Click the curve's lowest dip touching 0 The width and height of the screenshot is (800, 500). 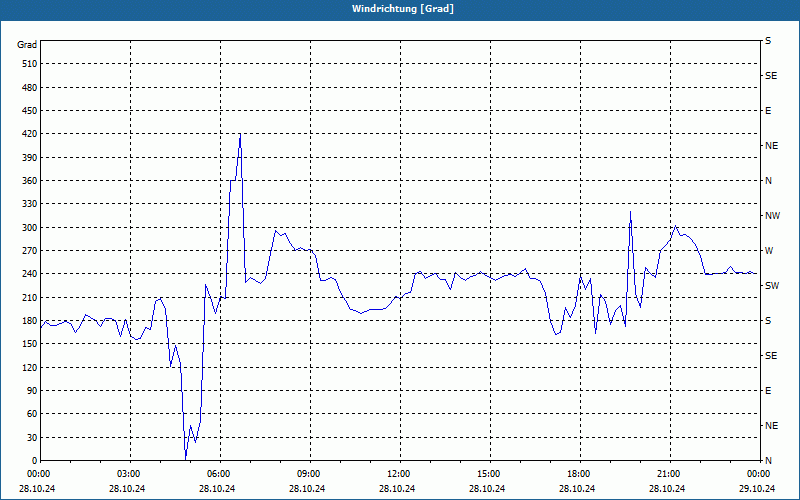pyautogui.click(x=185, y=459)
